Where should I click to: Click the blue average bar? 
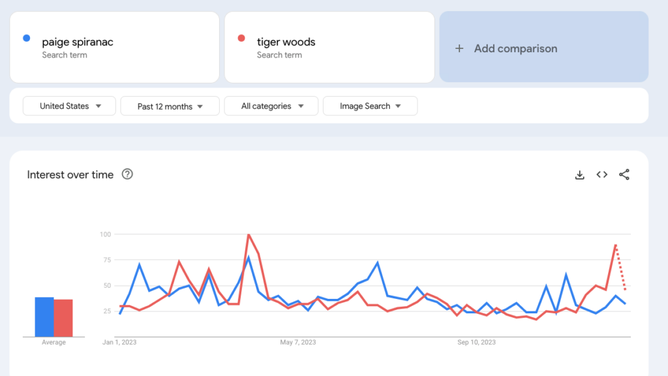point(44,317)
